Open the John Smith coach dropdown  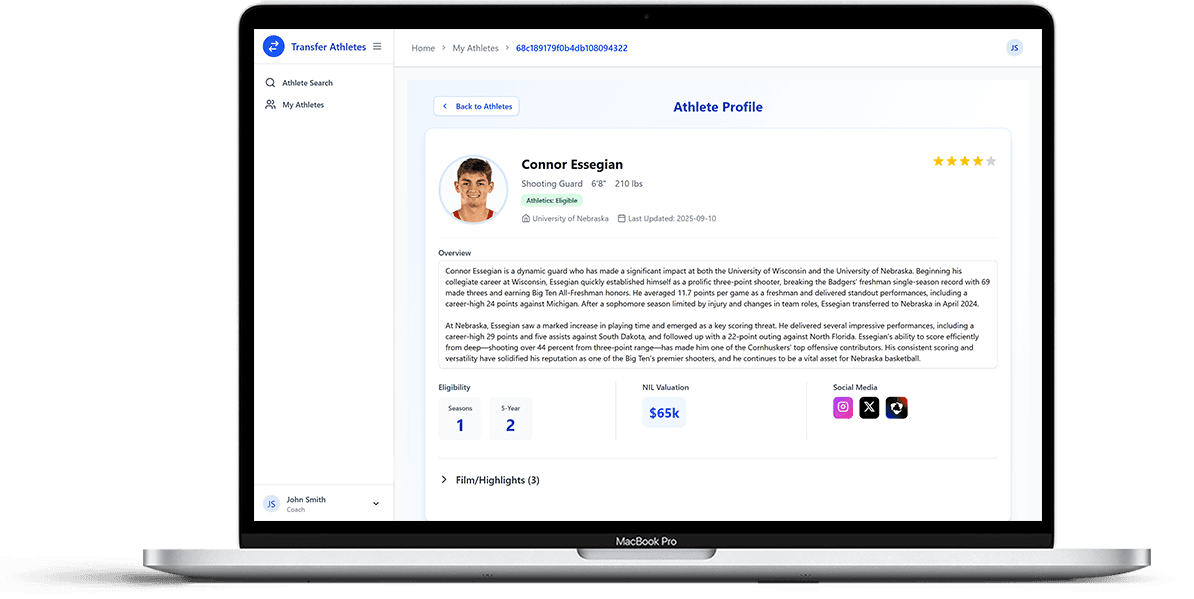pyautogui.click(x=375, y=503)
